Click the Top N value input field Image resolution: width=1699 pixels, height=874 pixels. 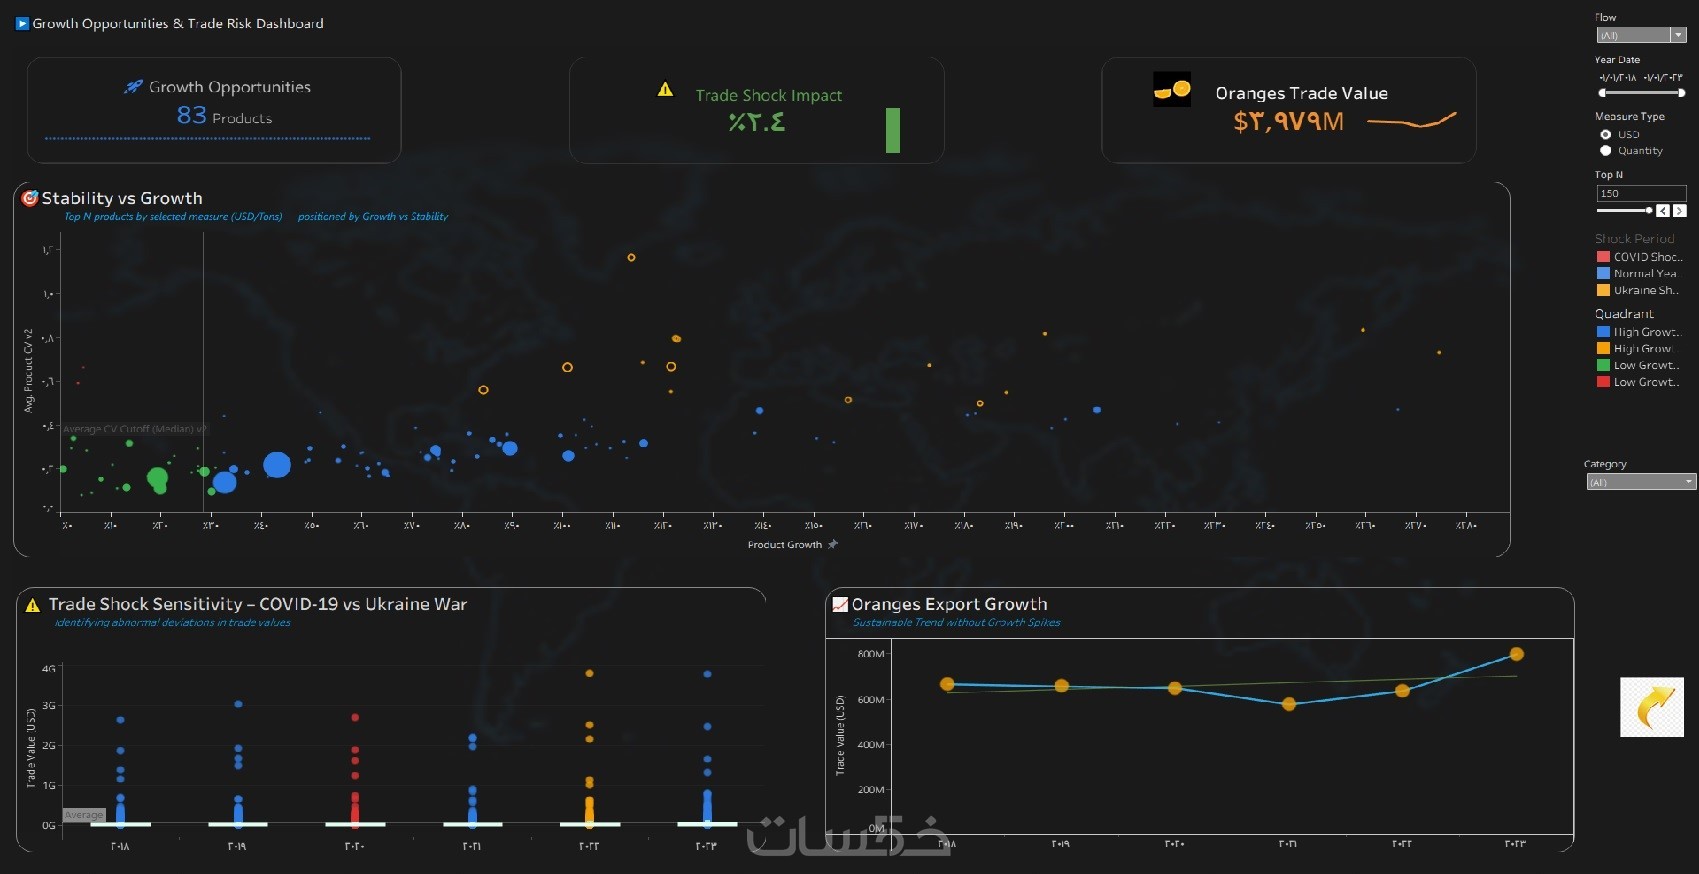click(1641, 193)
